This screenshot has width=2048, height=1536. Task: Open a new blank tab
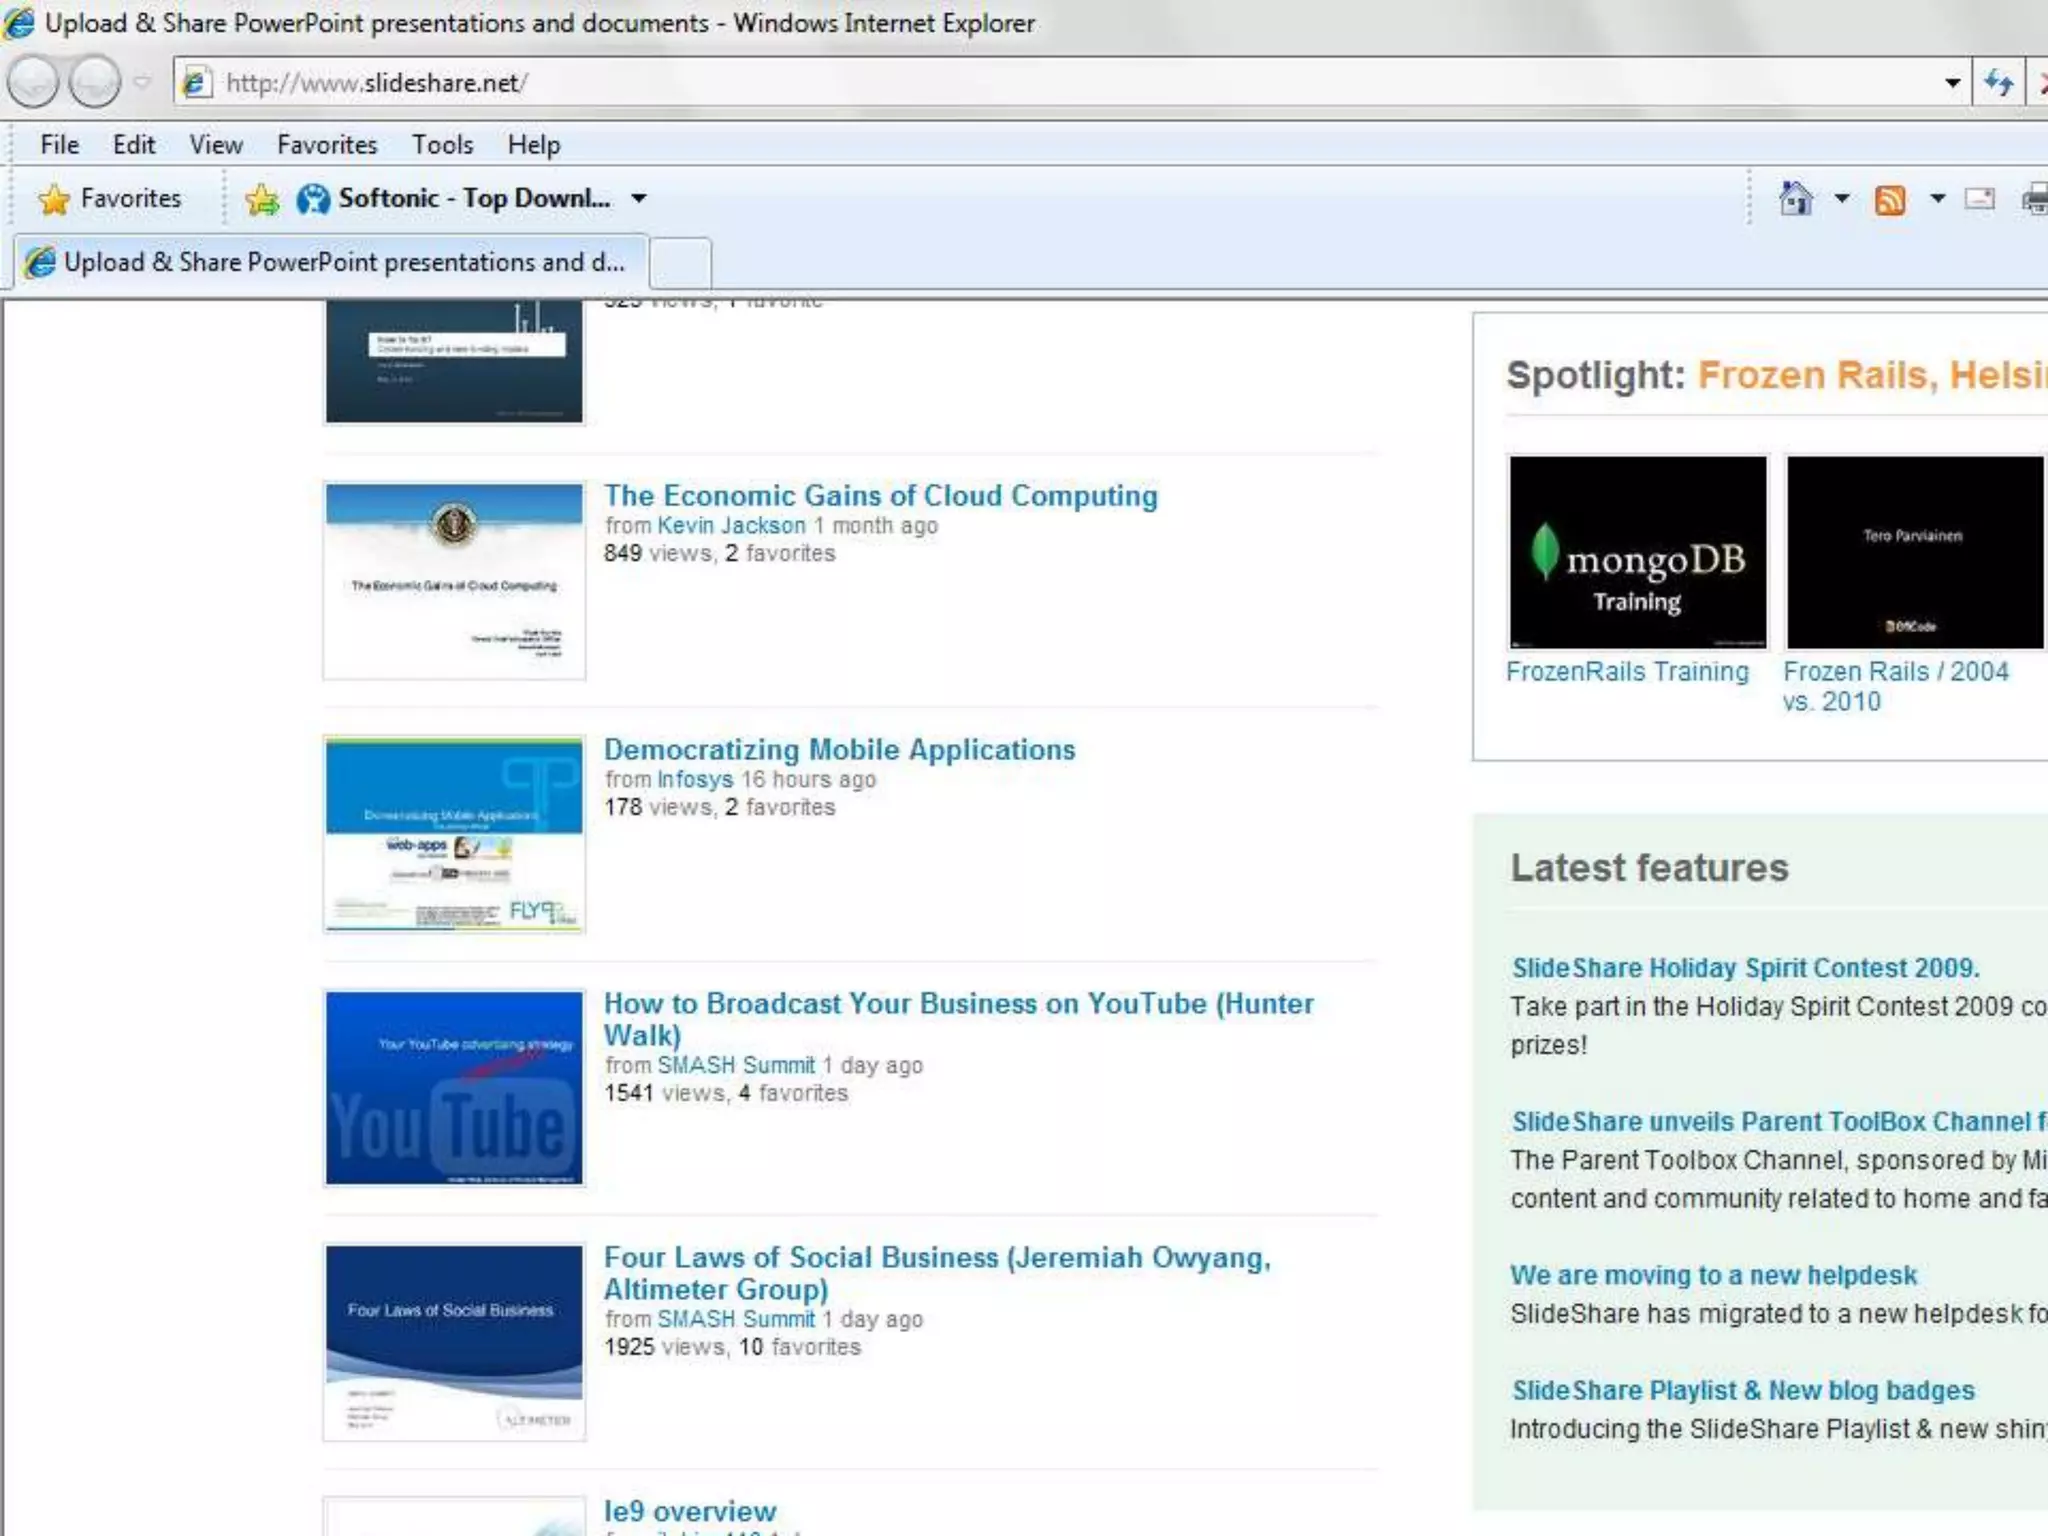point(680,264)
